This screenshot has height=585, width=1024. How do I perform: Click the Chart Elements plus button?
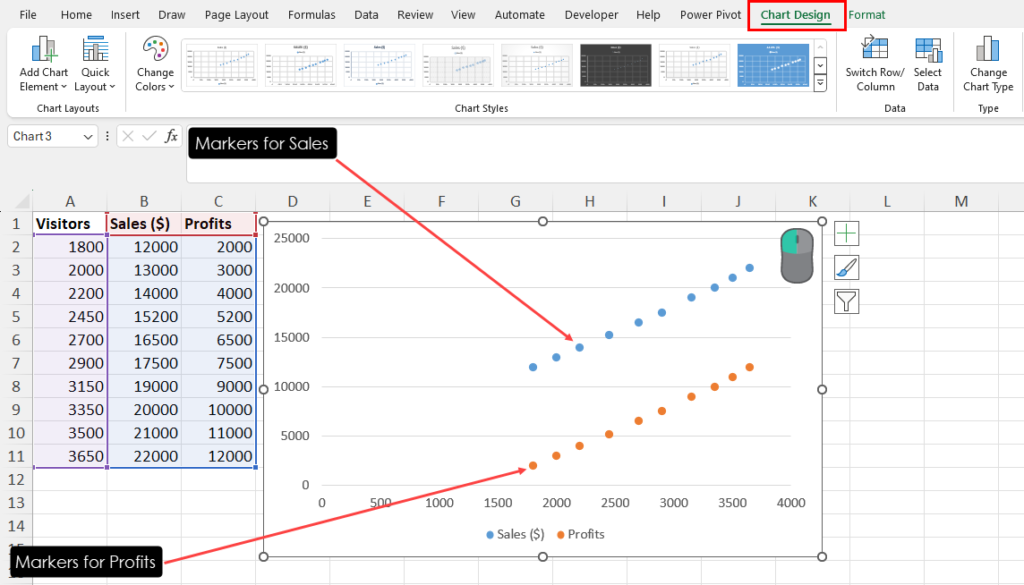click(846, 234)
